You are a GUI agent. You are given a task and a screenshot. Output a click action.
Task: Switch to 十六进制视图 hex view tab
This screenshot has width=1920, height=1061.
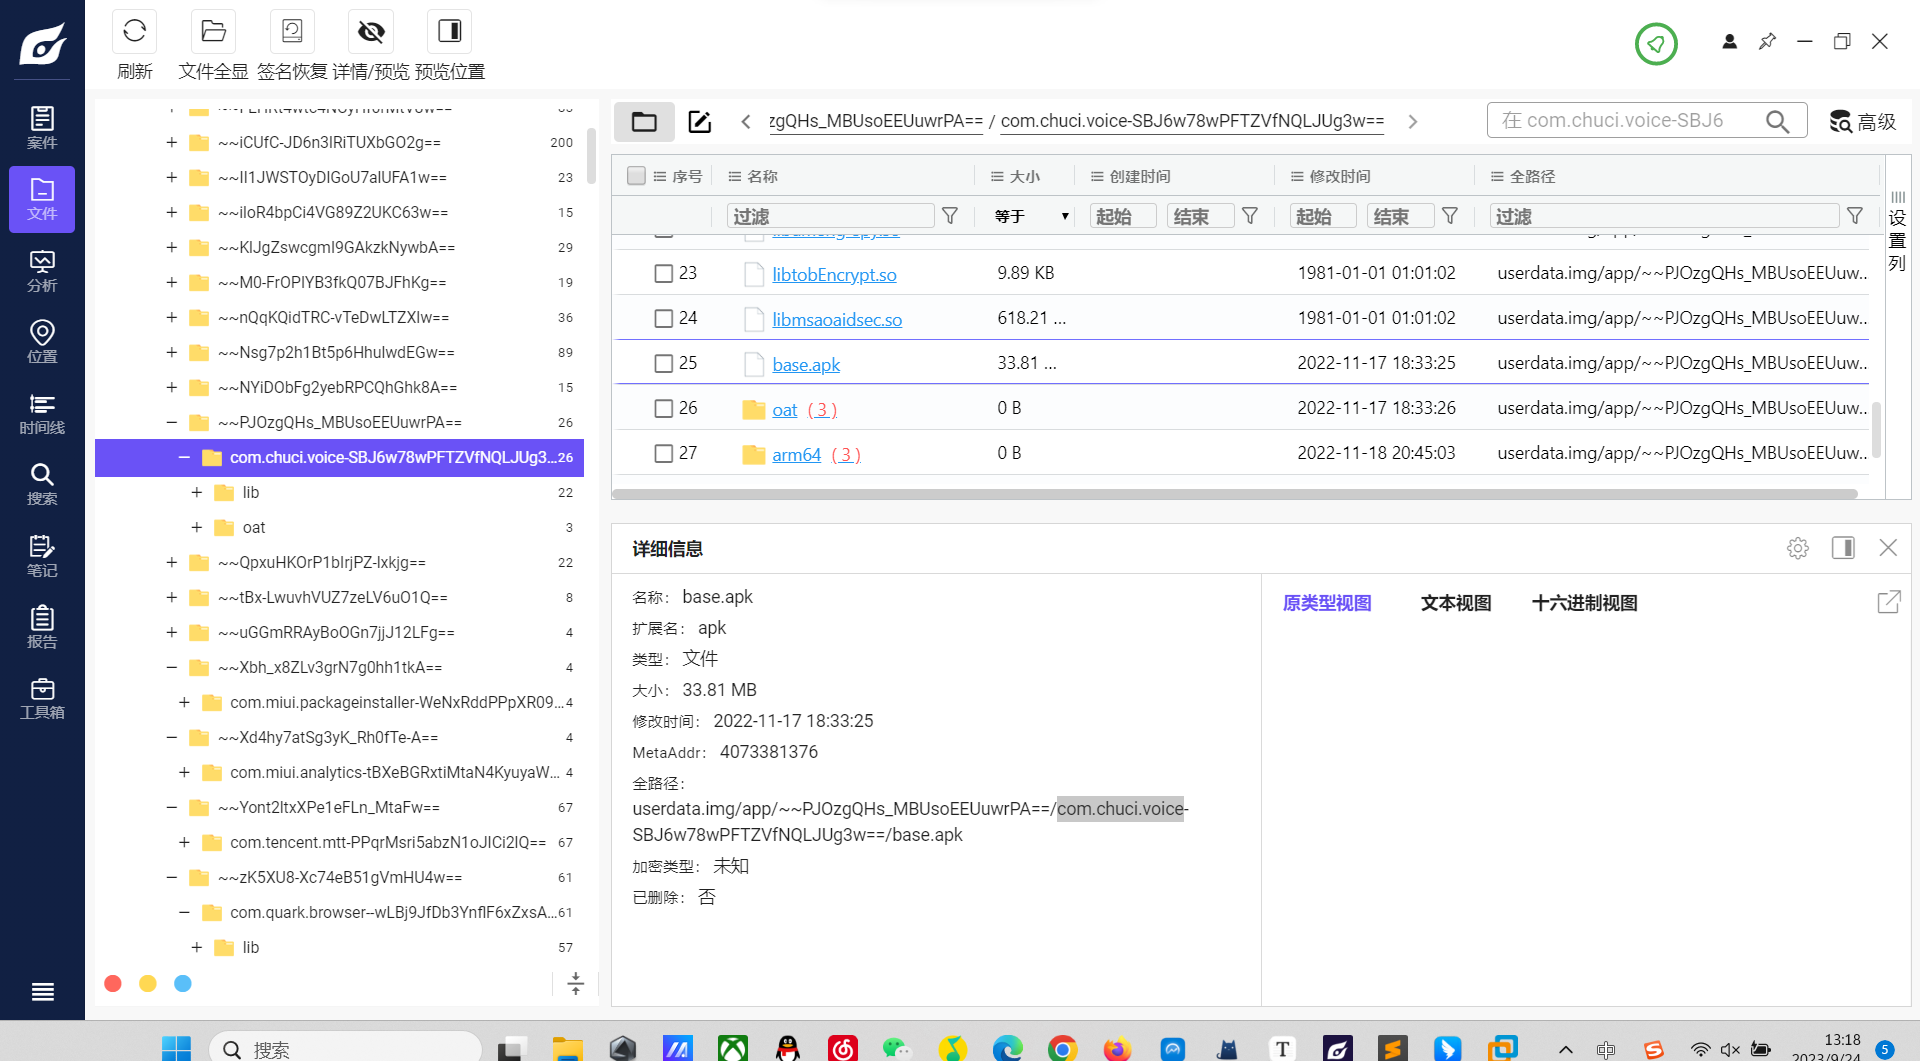(1585, 603)
